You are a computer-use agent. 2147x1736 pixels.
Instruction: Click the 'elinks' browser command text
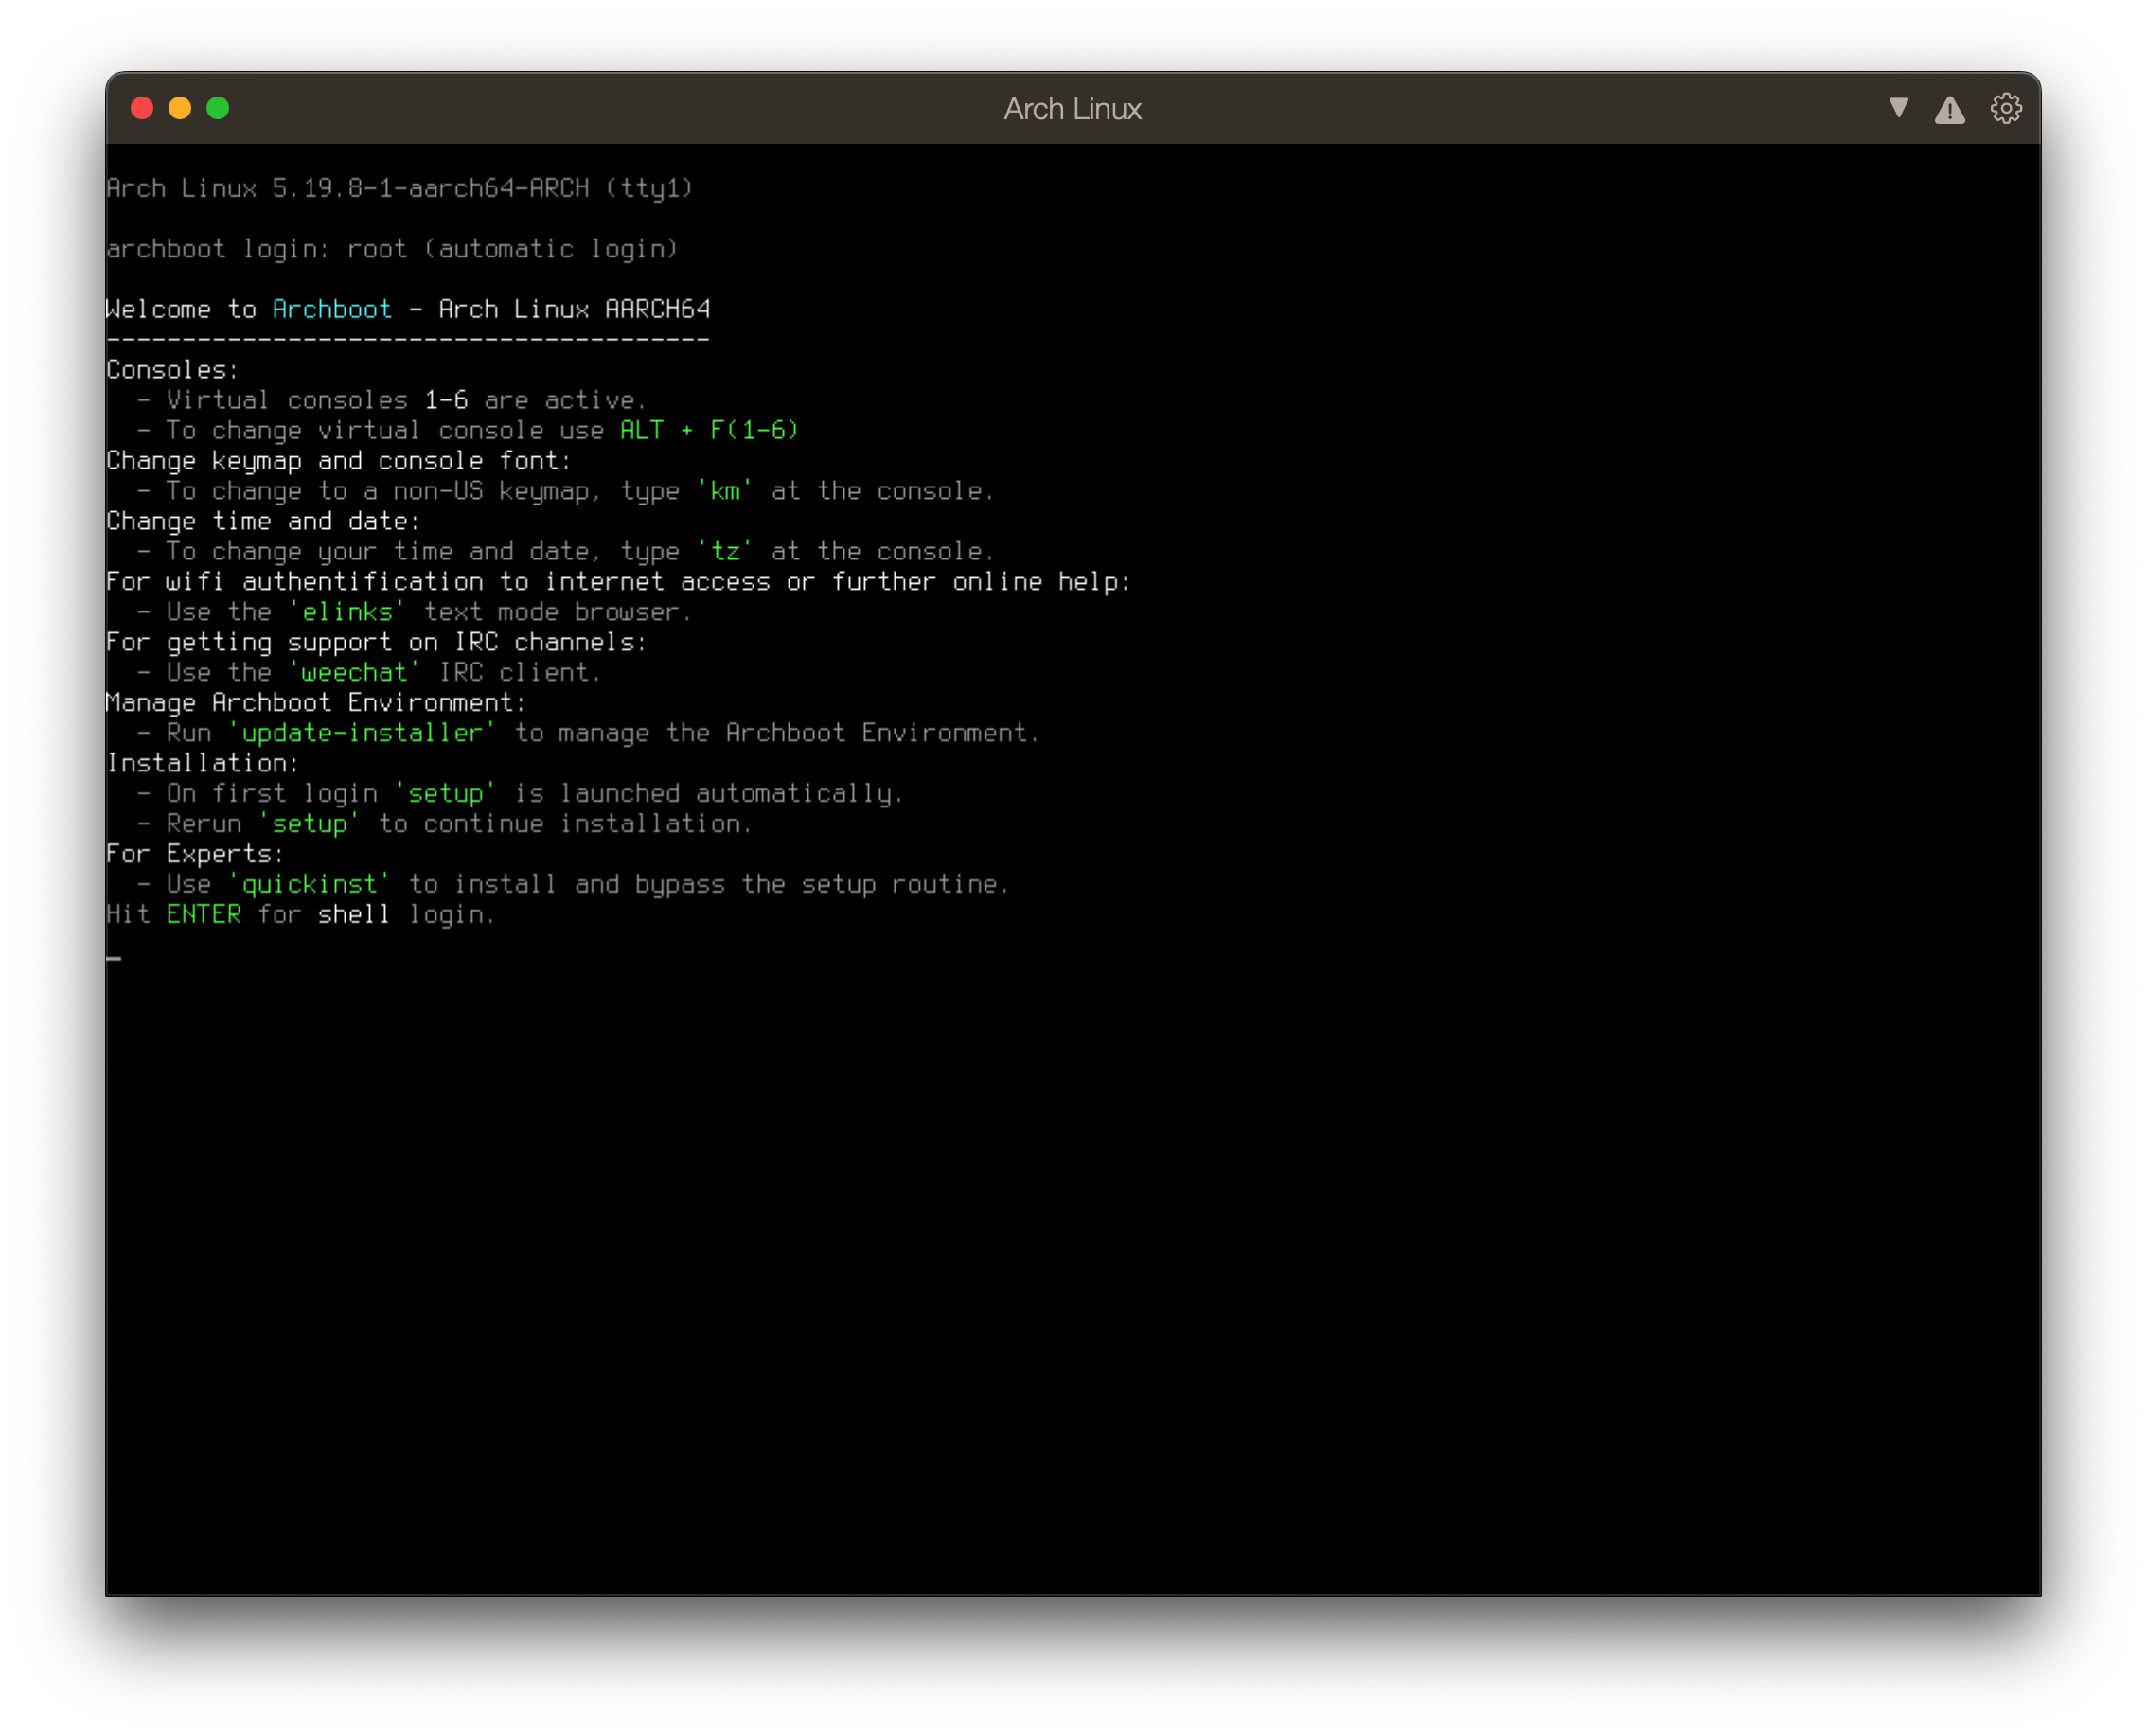[x=347, y=612]
